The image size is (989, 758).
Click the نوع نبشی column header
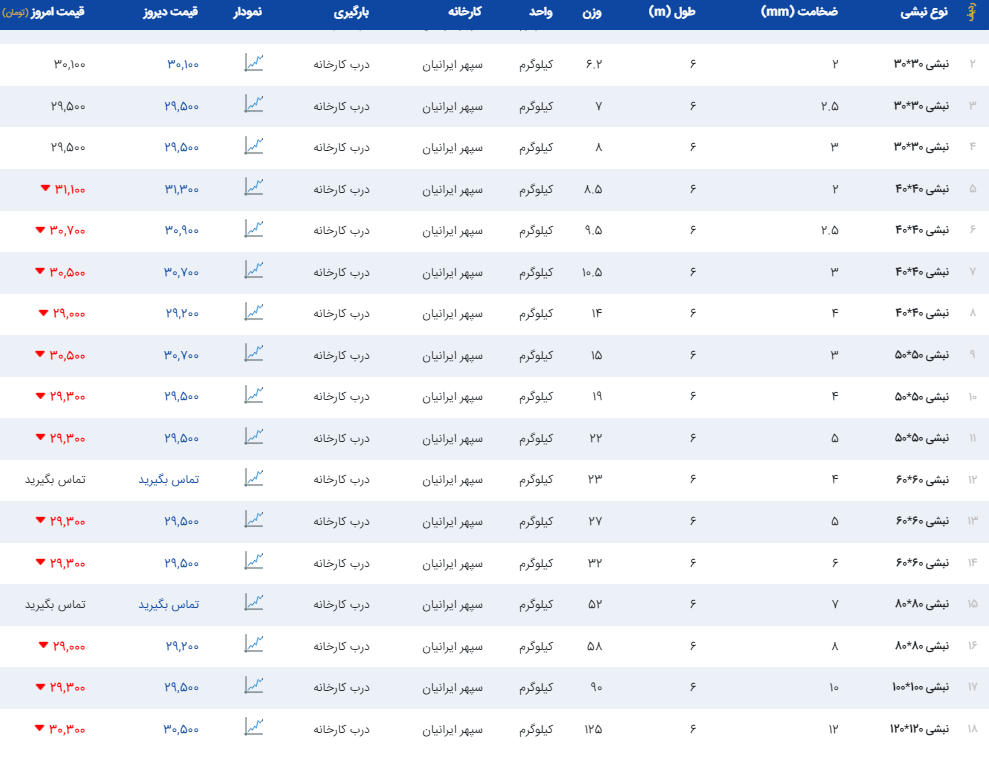coord(923,12)
